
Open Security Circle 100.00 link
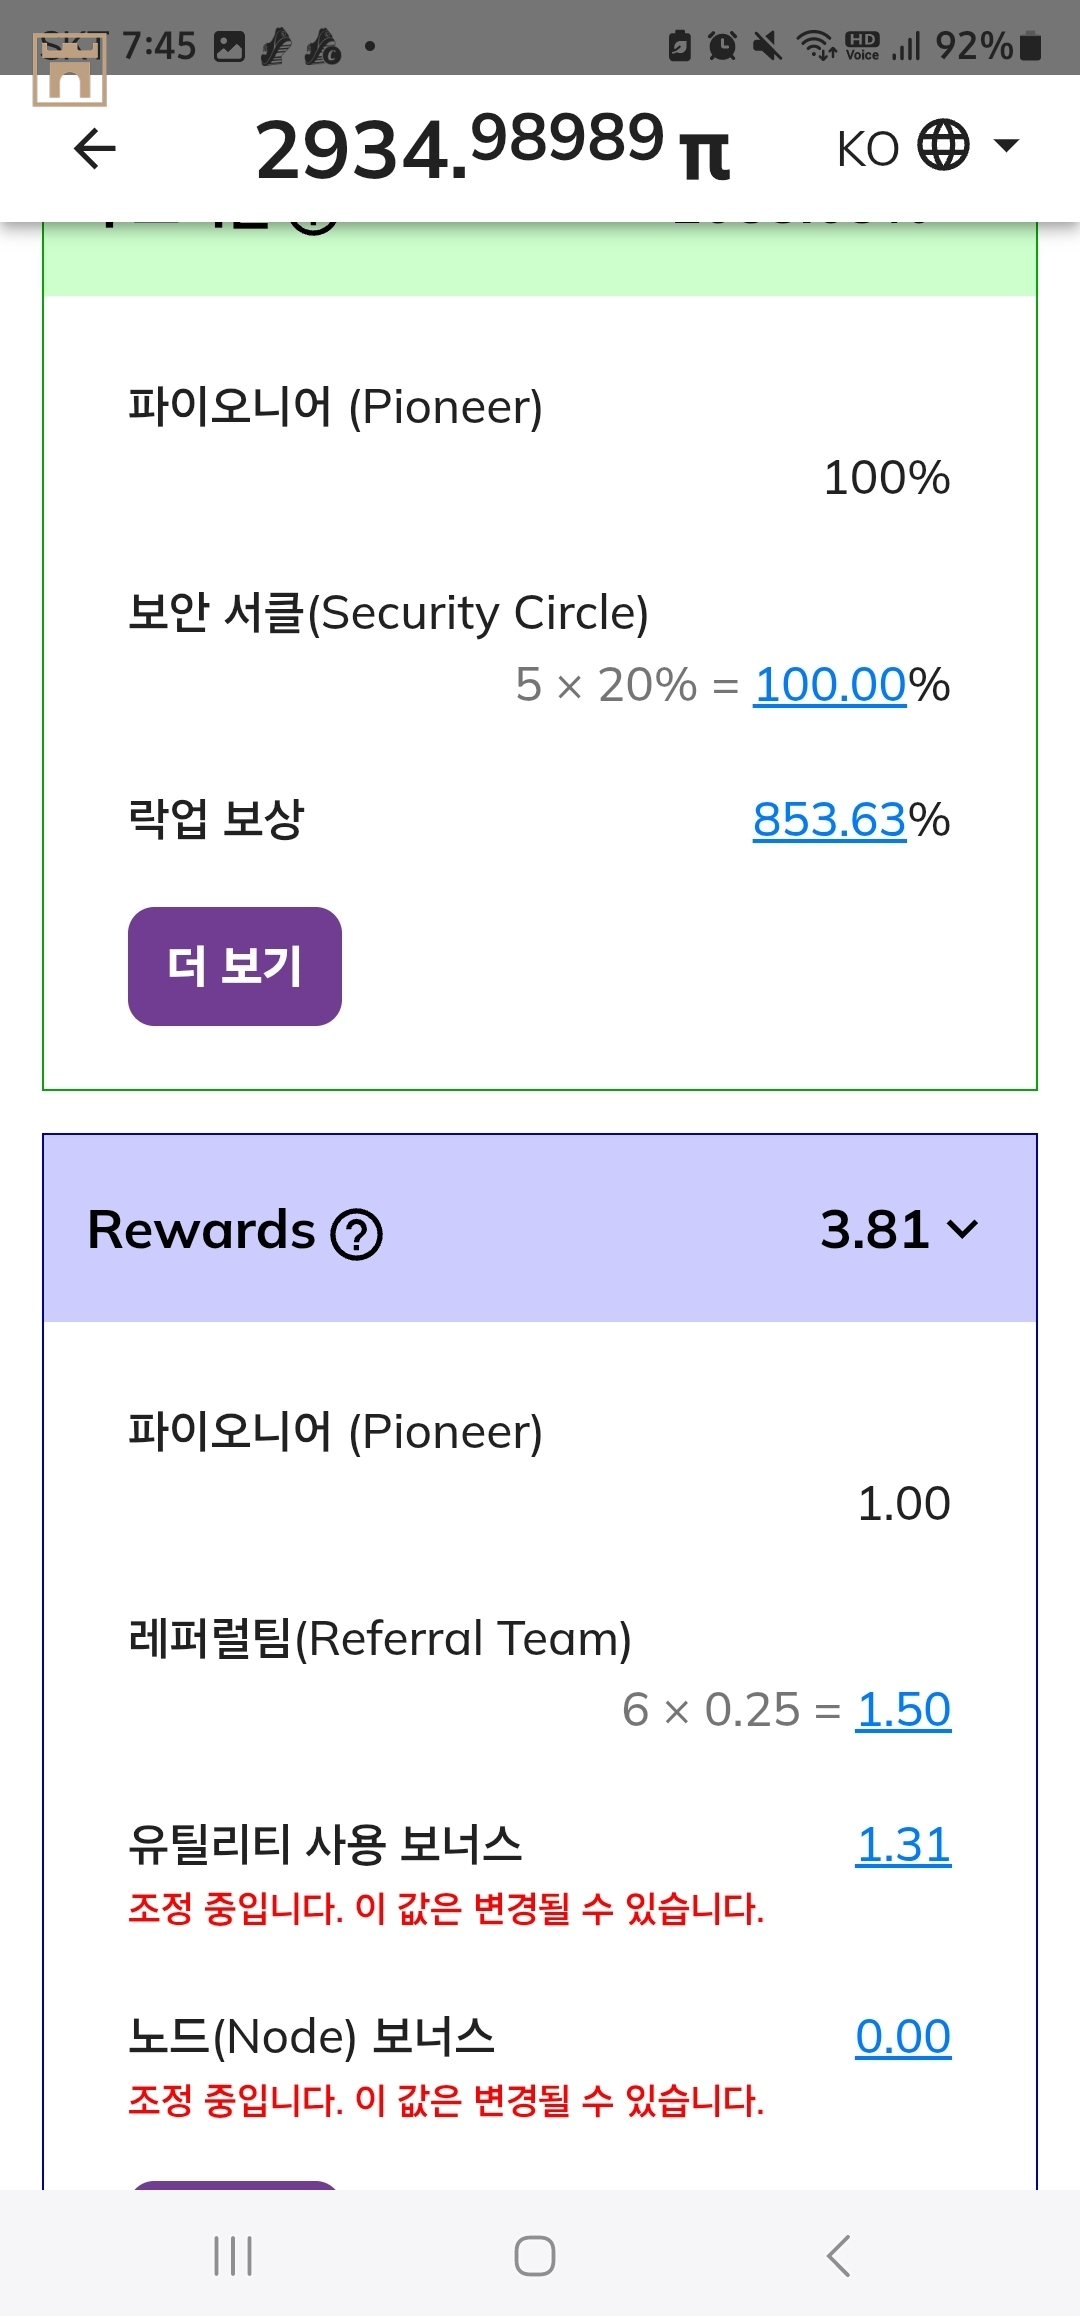coord(830,685)
